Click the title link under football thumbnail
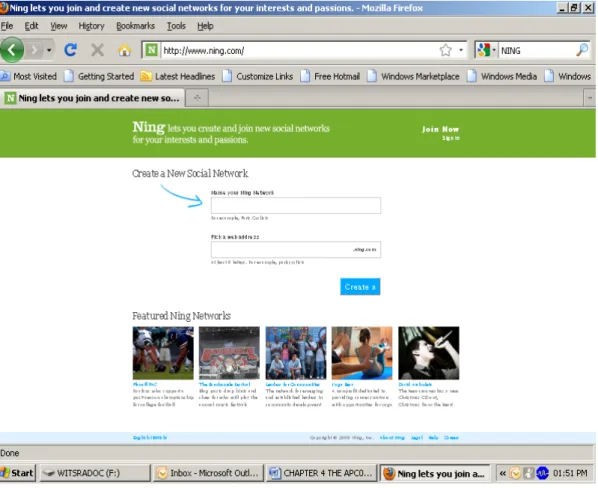Viewport: 598px width, 488px height. tap(145, 384)
